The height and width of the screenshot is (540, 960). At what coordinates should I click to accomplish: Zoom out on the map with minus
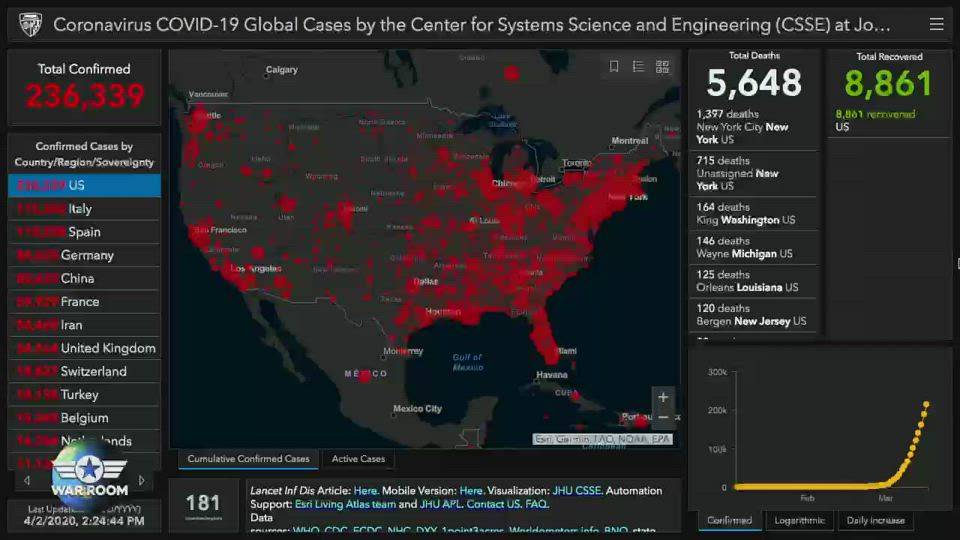tap(663, 417)
